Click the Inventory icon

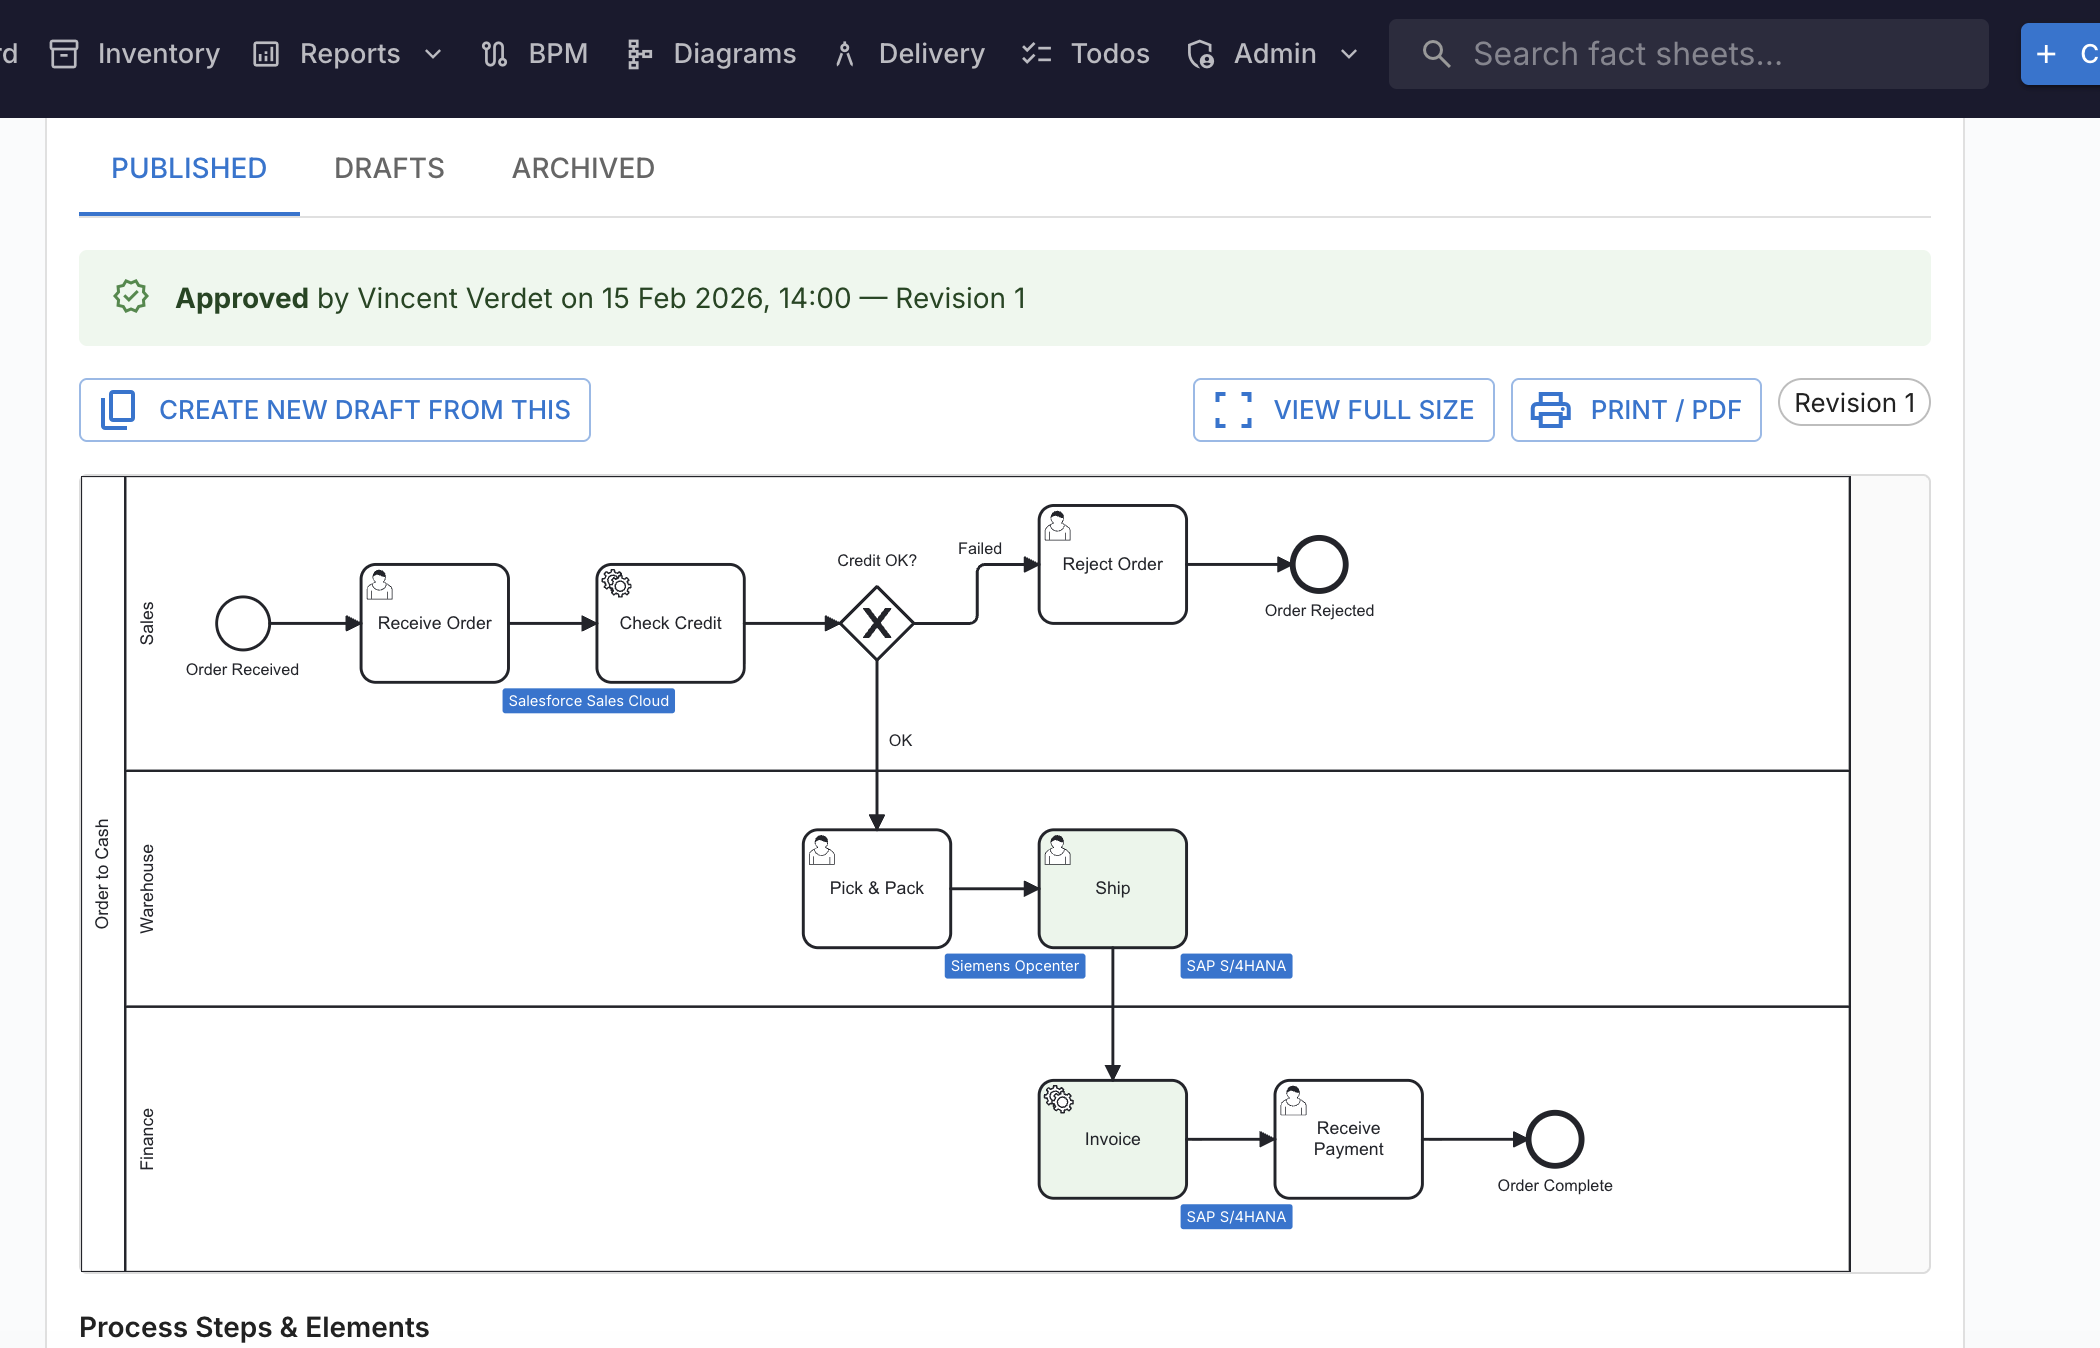coord(63,54)
